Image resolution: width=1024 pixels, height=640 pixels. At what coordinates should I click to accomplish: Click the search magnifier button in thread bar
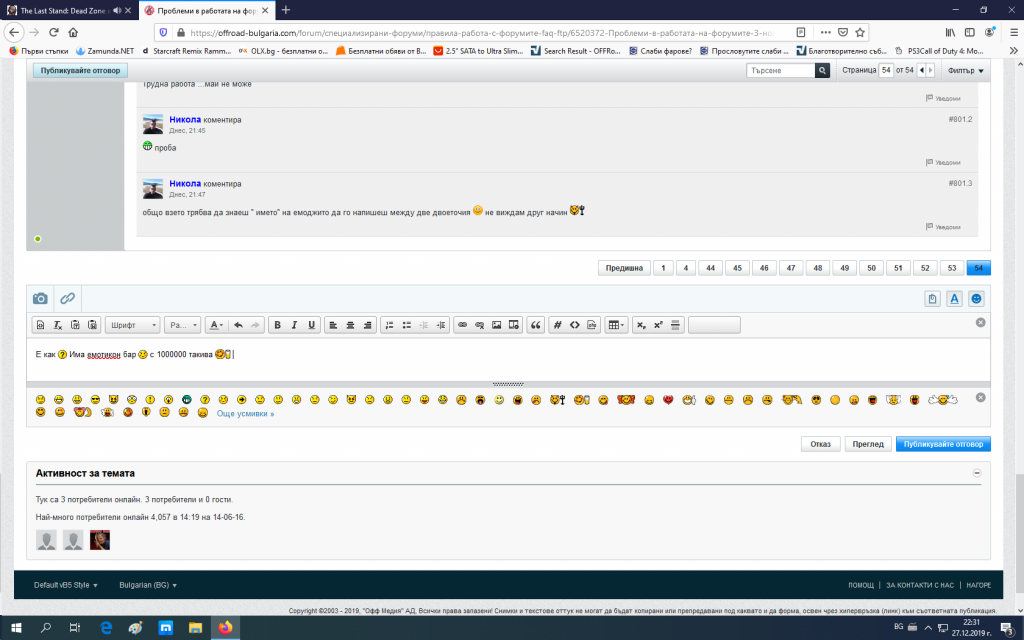pyautogui.click(x=822, y=70)
